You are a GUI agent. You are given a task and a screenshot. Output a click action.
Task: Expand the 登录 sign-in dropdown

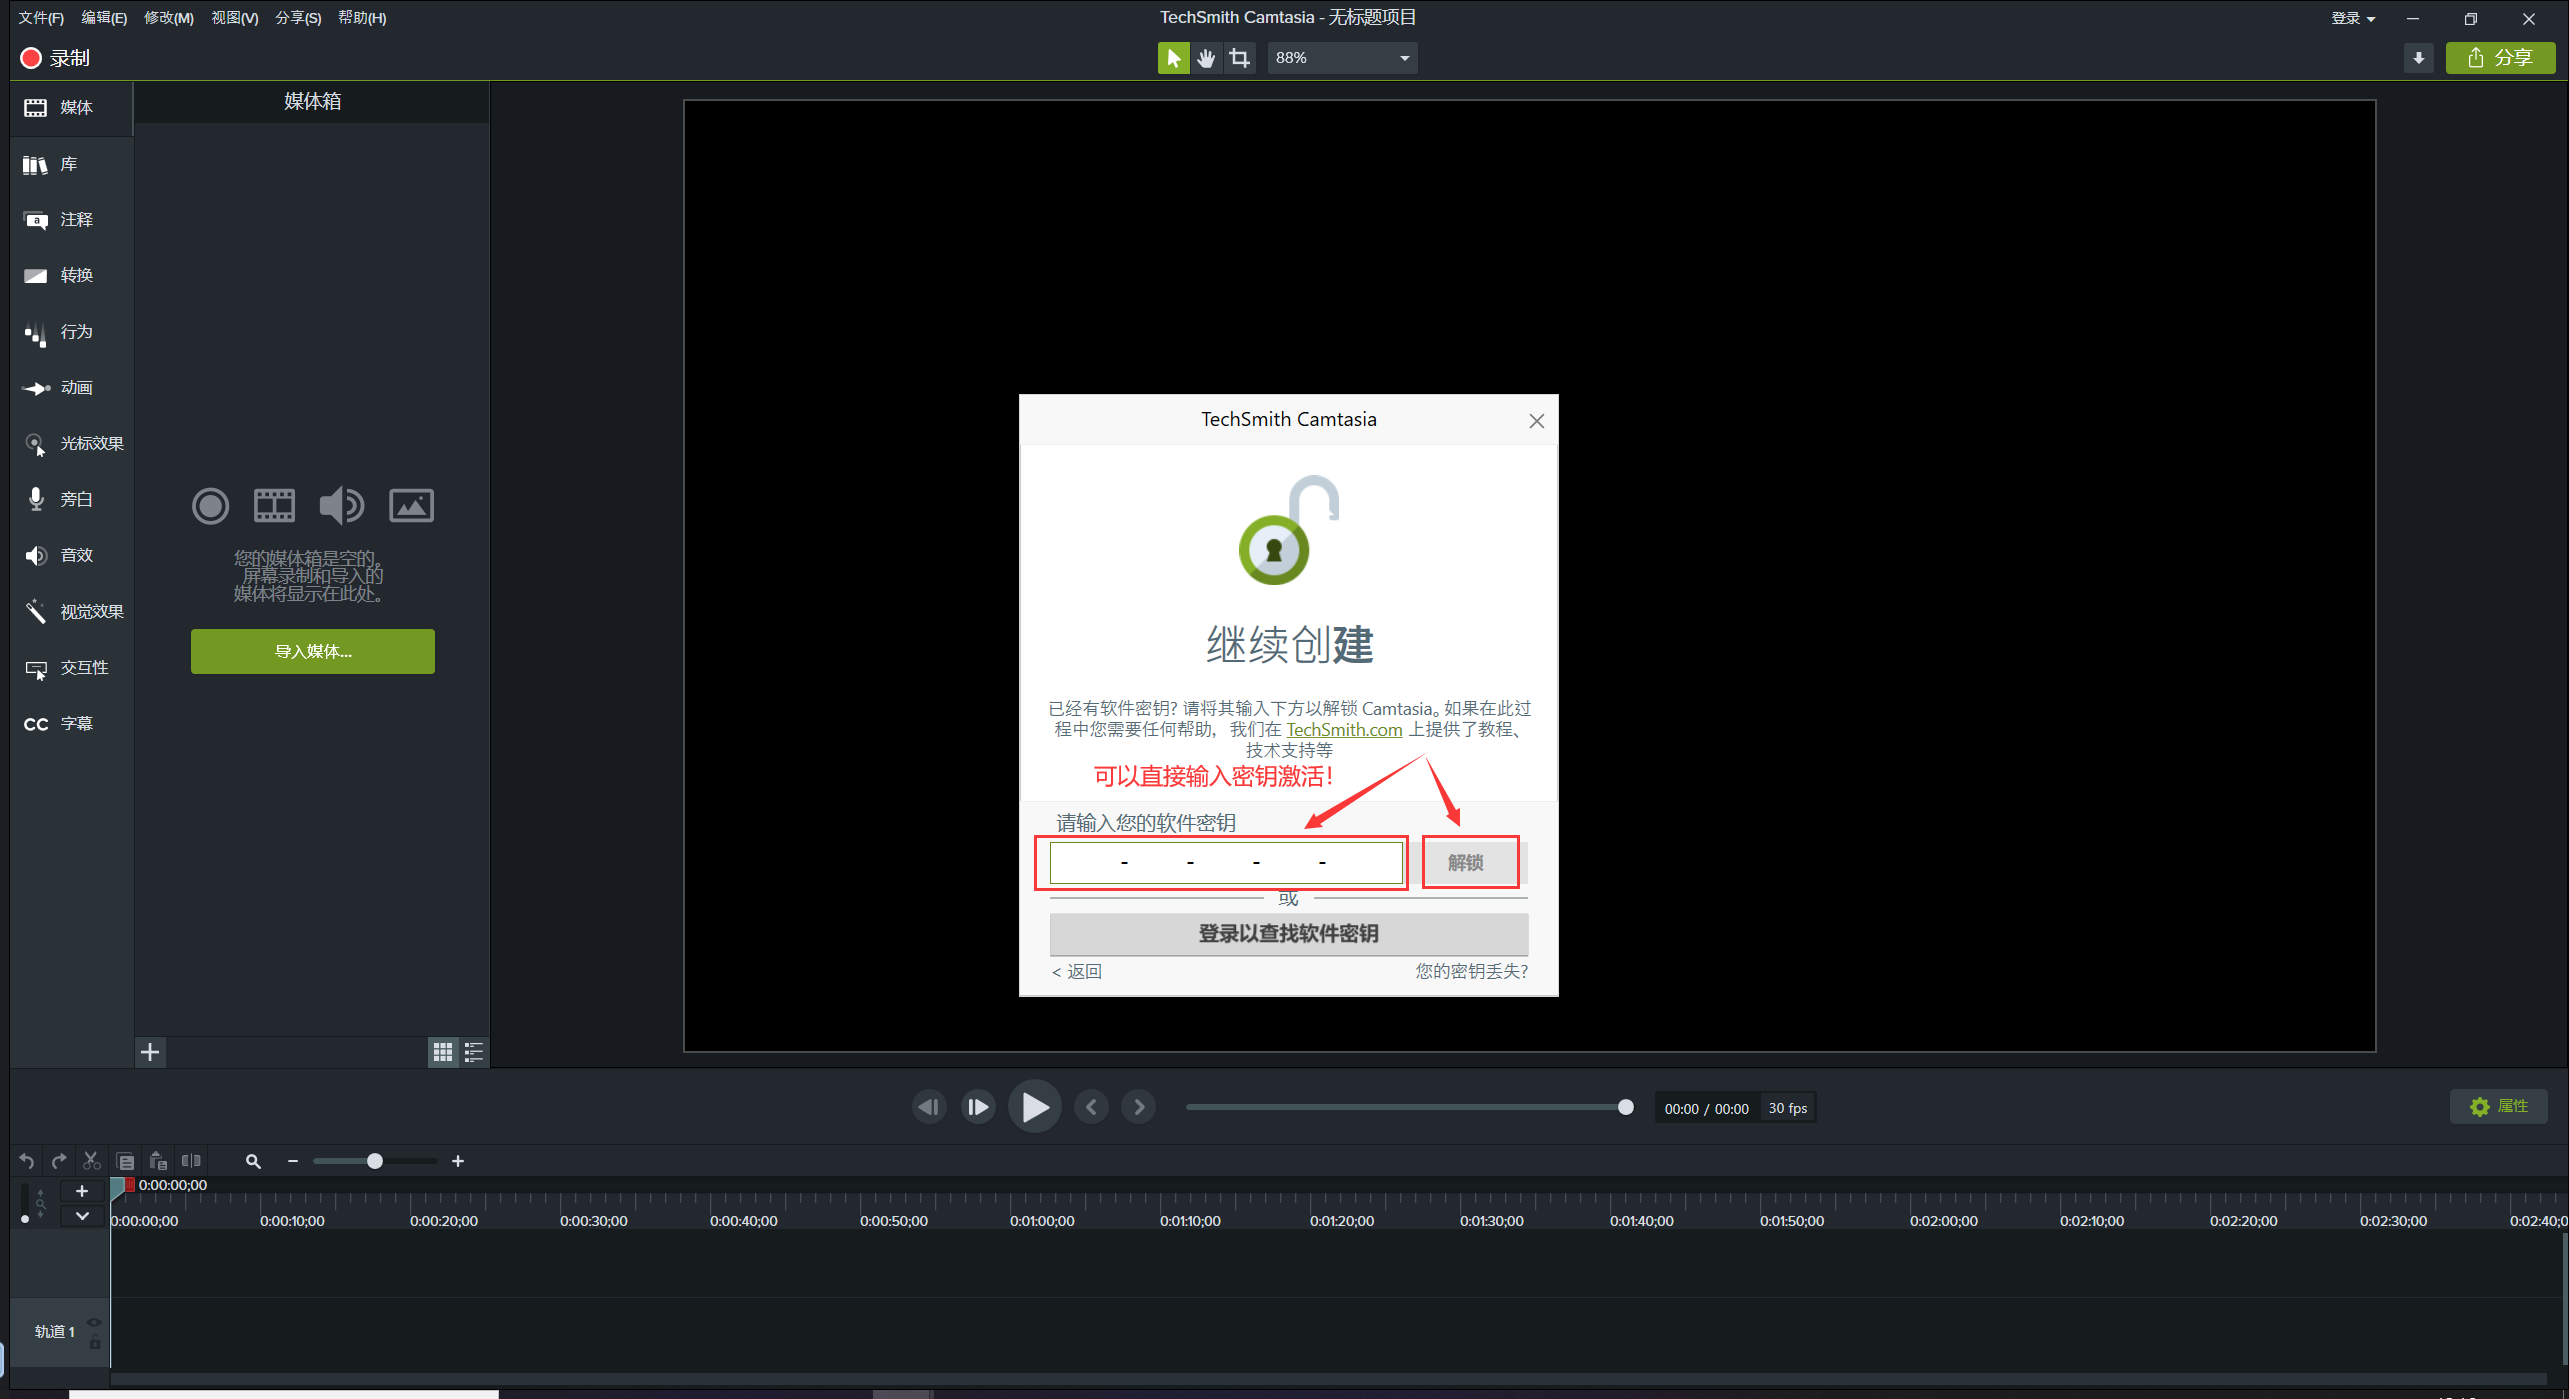2352,18
